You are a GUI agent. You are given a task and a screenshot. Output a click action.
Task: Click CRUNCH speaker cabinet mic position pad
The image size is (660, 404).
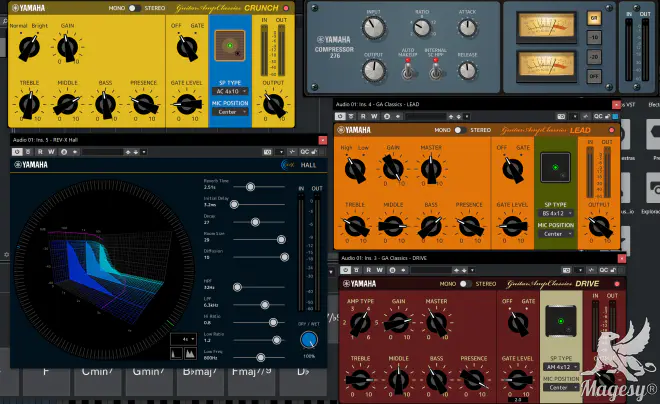click(230, 45)
